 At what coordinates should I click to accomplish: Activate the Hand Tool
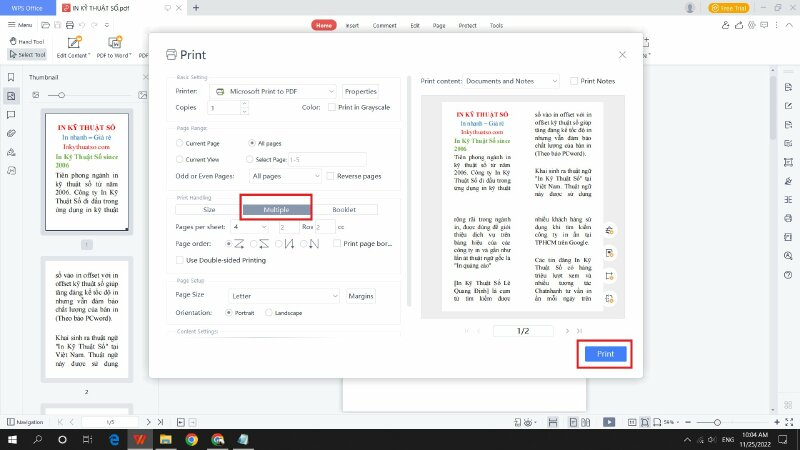(x=27, y=41)
